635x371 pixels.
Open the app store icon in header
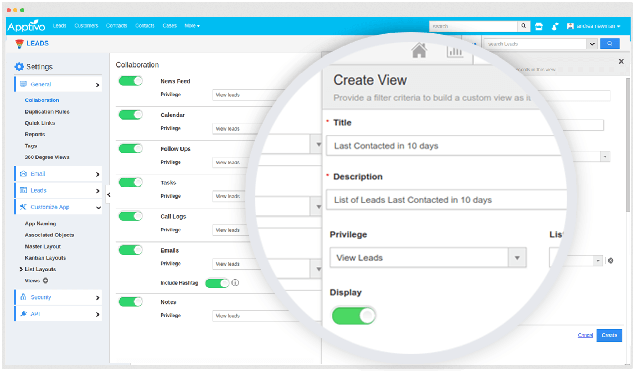[x=539, y=26]
